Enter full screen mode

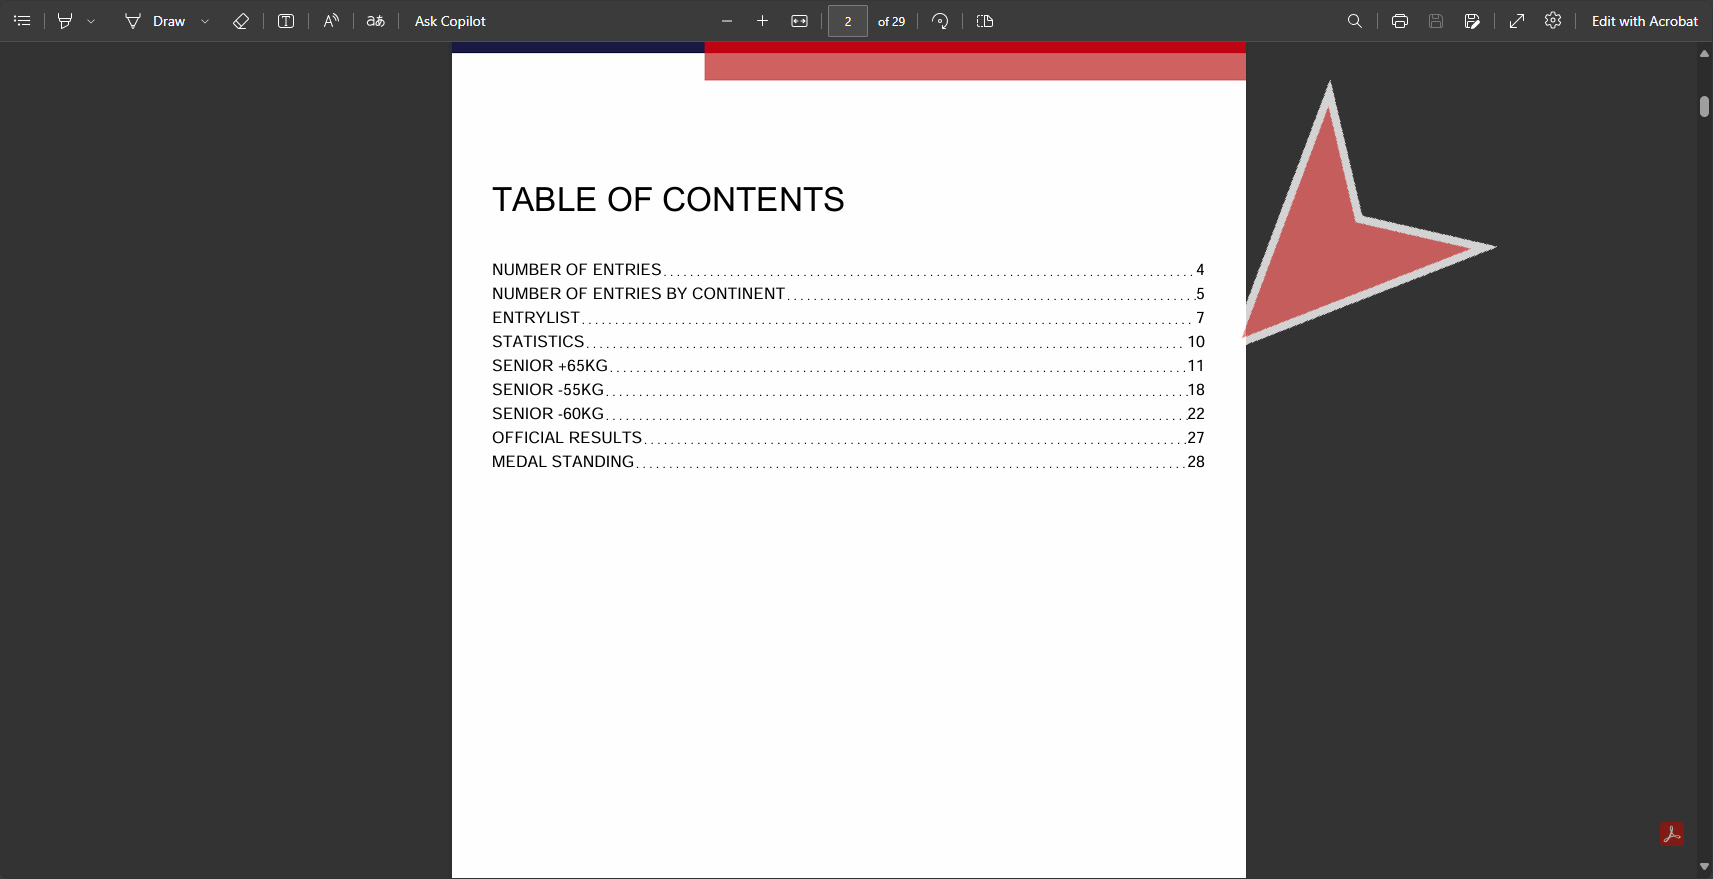click(1517, 21)
